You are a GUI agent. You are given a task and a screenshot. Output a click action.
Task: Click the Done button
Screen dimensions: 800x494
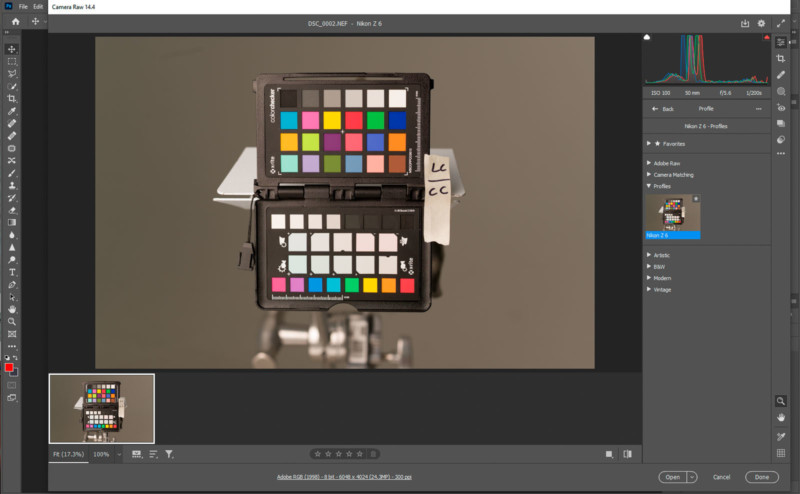coord(762,477)
